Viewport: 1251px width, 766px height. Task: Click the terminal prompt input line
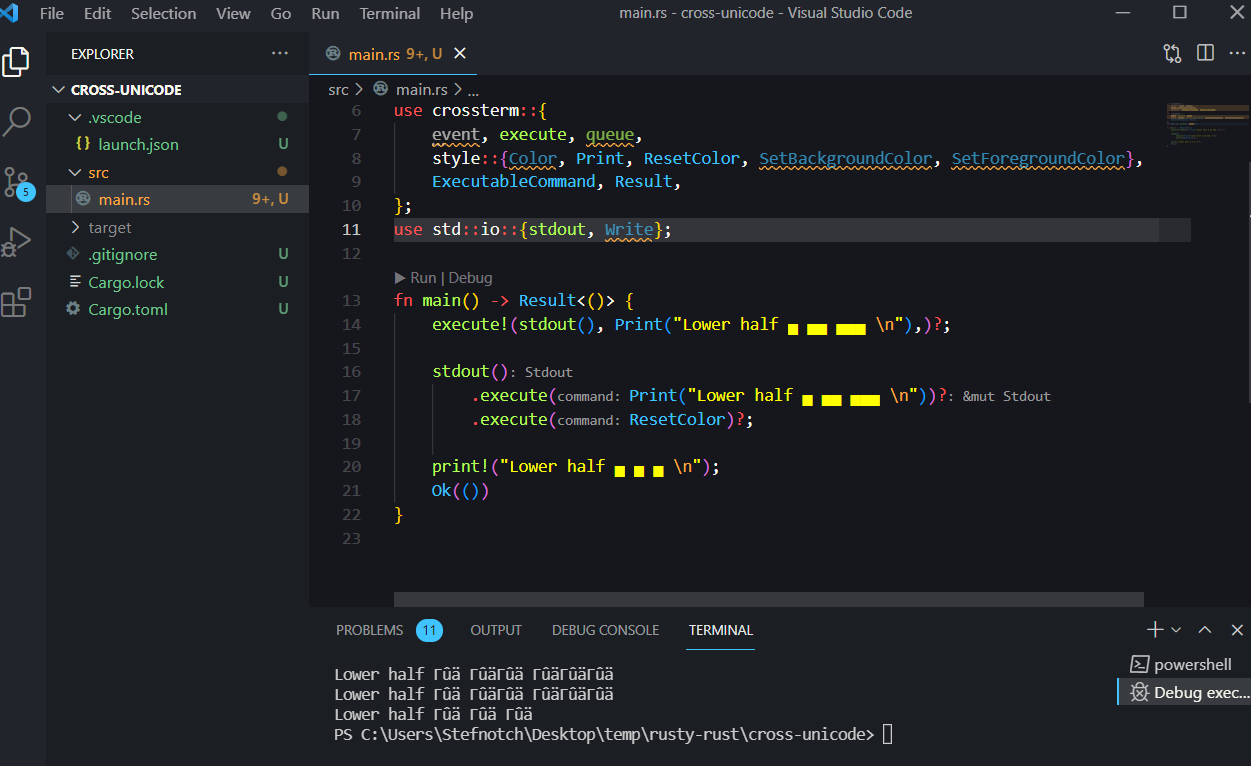(612, 735)
